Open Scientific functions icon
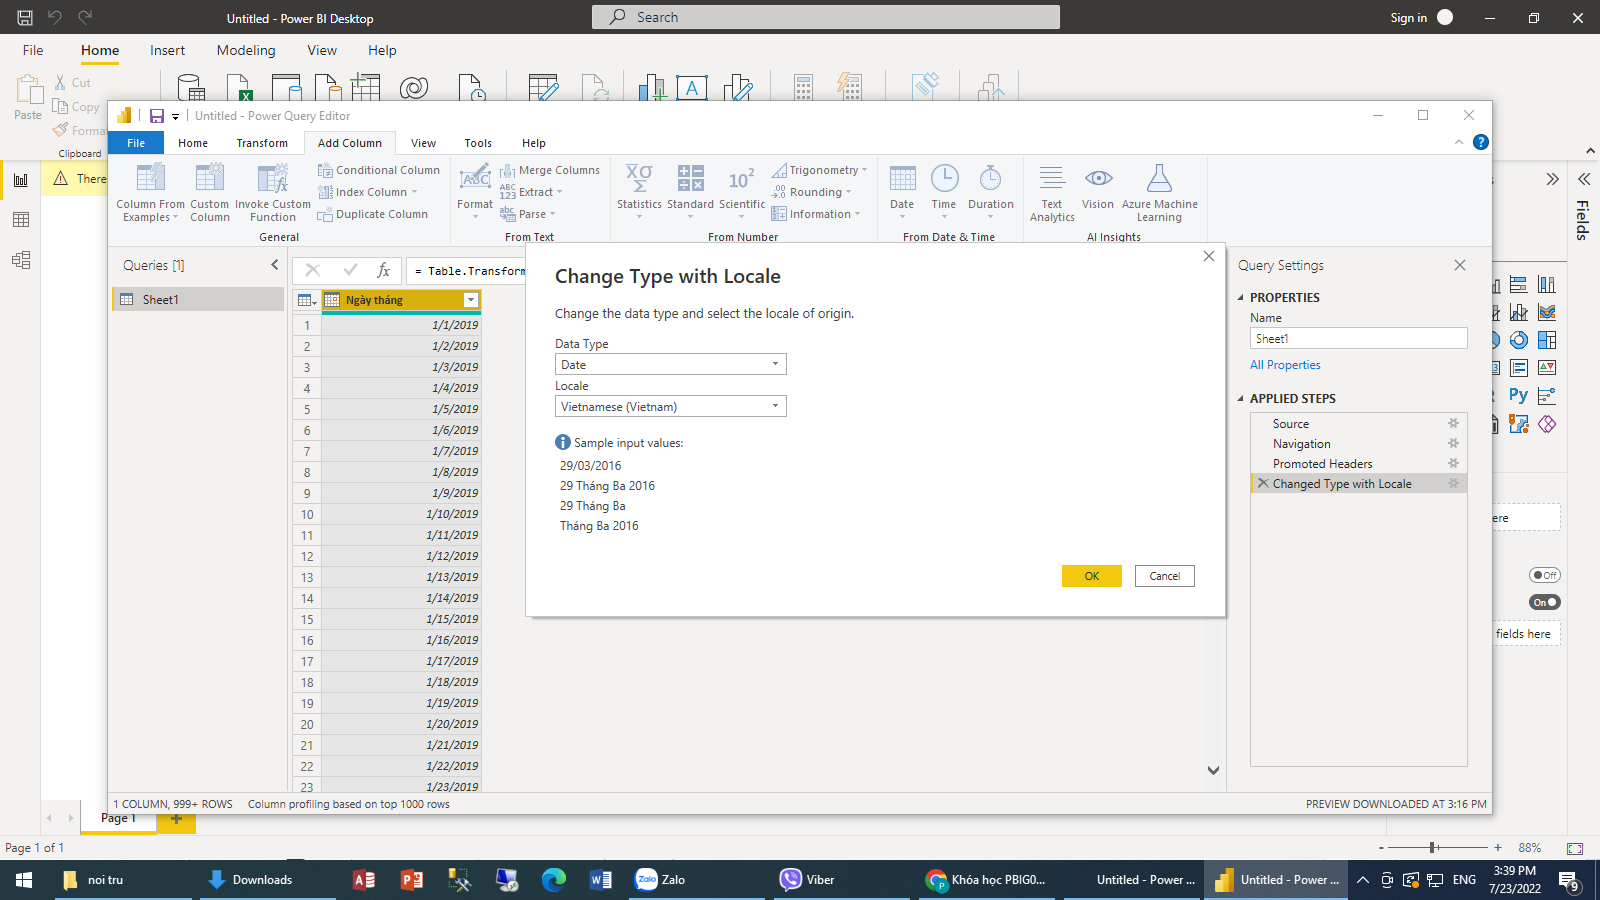 pos(742,178)
